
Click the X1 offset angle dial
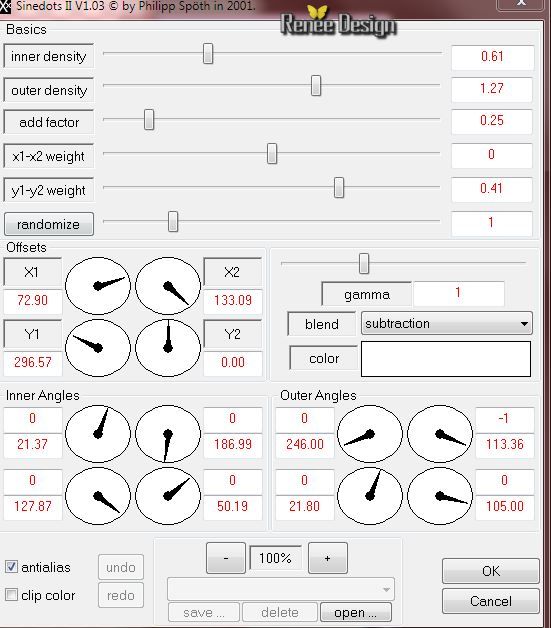click(x=98, y=286)
